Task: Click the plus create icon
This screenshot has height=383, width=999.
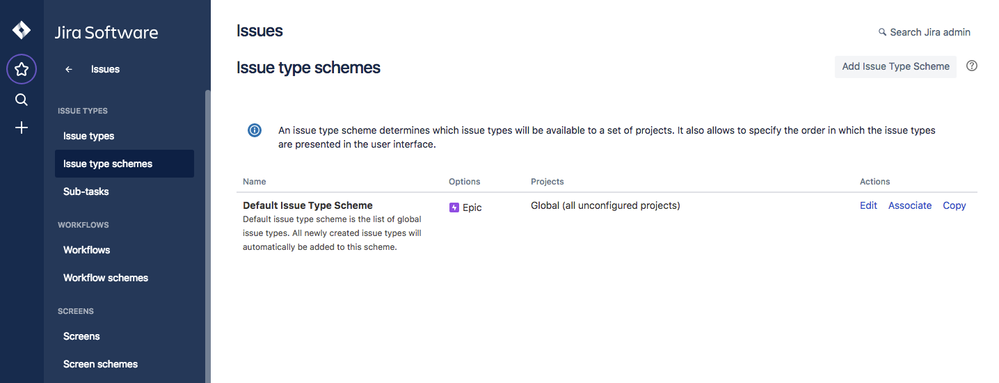Action: (22, 128)
